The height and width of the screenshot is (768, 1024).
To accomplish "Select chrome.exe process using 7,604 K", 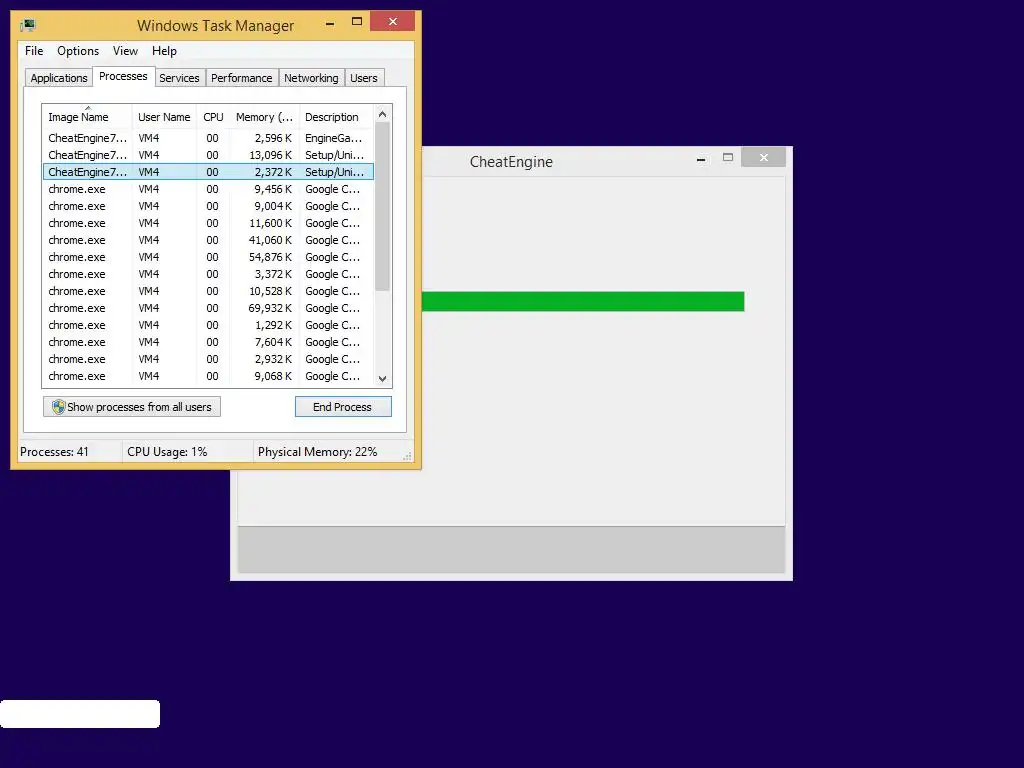I will coord(208,342).
